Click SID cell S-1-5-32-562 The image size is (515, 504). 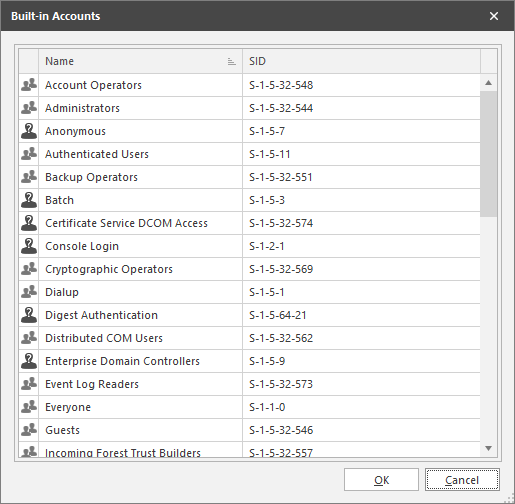[361, 338]
